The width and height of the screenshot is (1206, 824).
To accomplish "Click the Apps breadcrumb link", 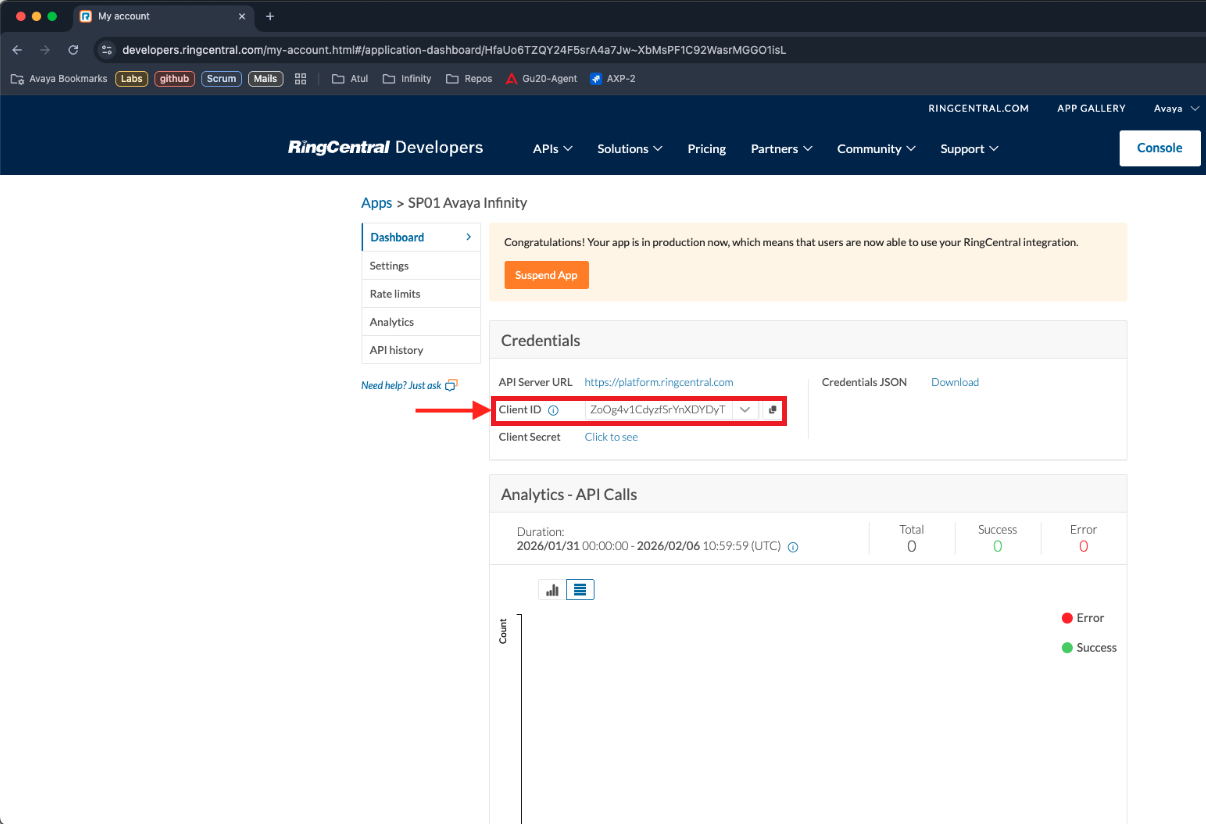I will (376, 203).
